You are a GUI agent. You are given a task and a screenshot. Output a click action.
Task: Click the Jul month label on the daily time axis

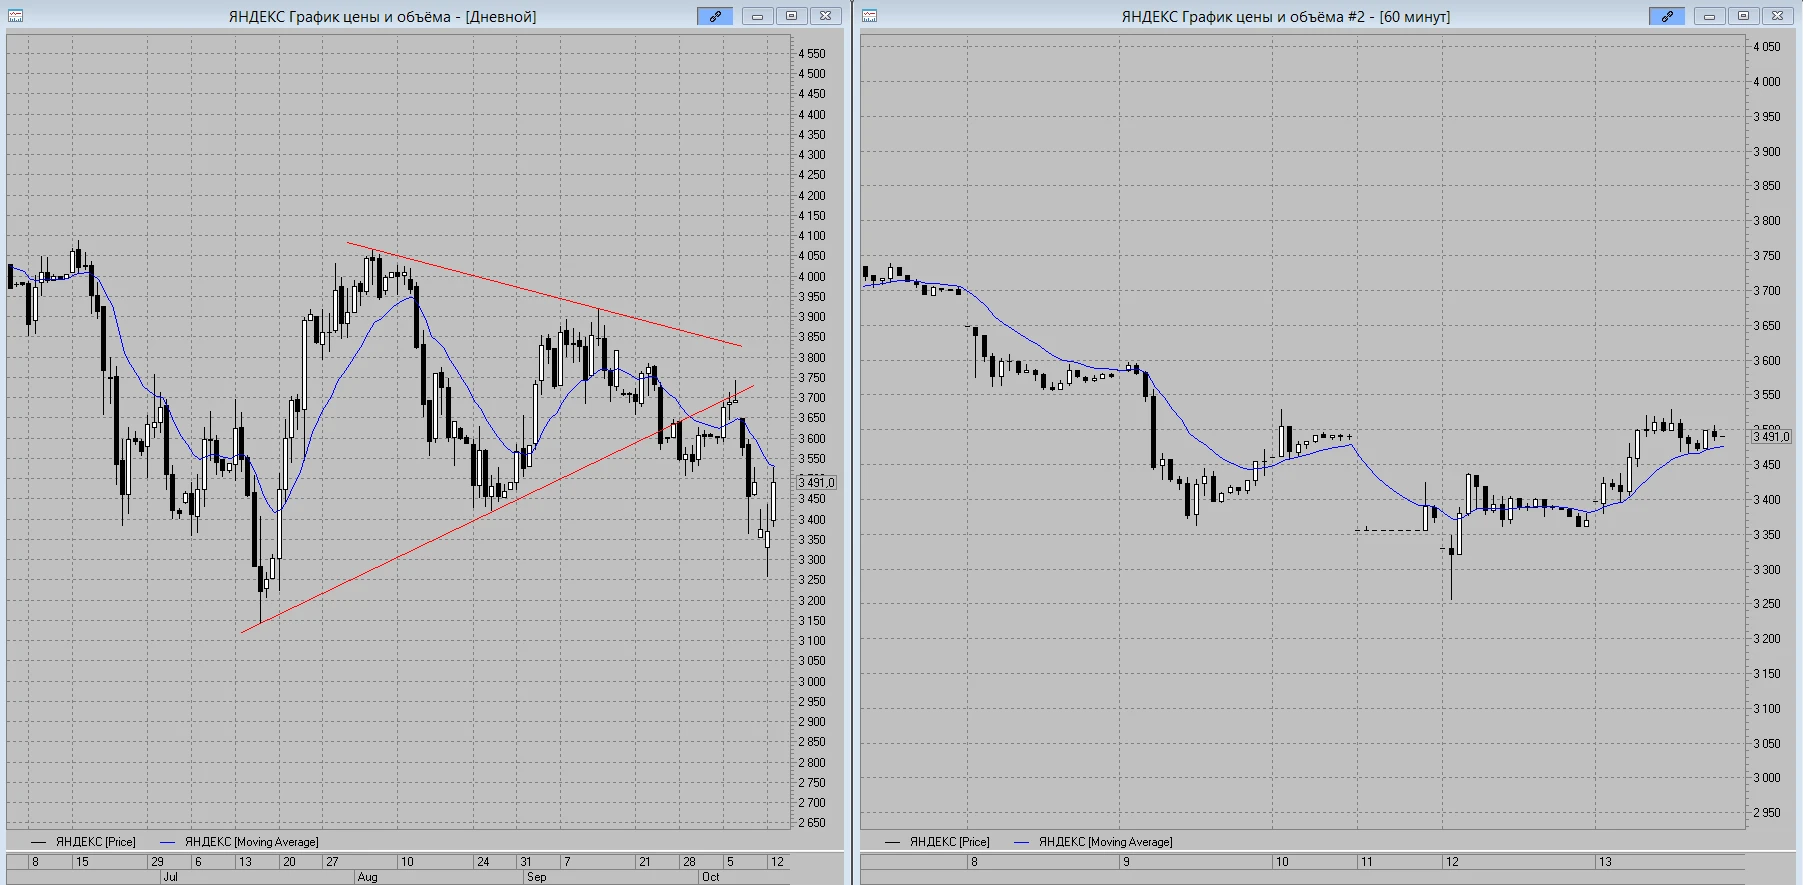[x=170, y=877]
